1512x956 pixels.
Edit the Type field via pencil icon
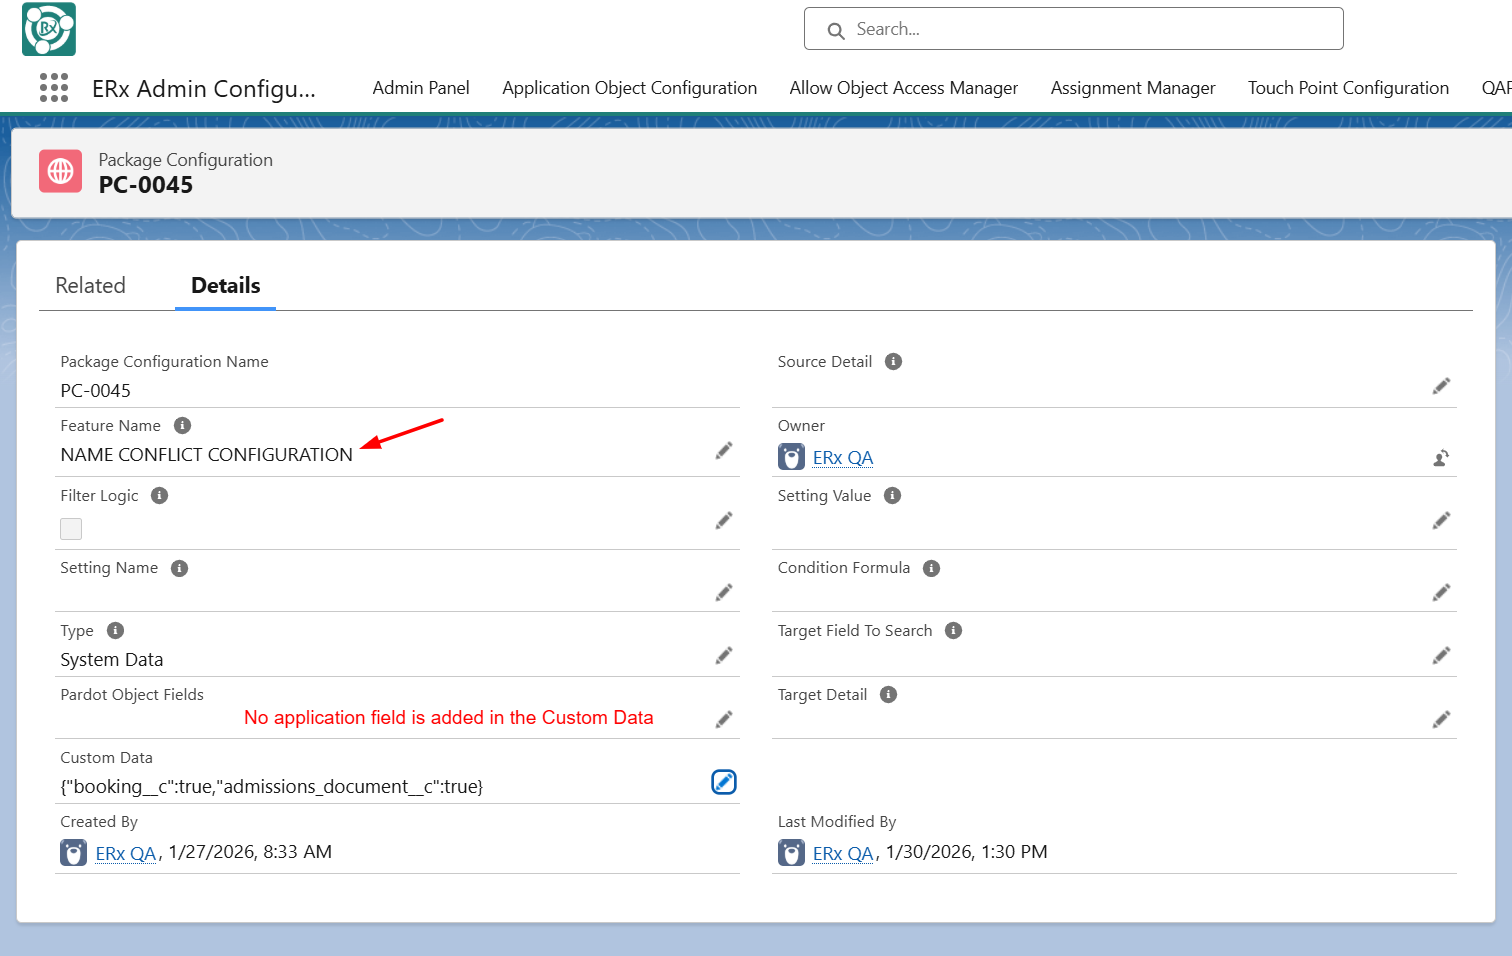tap(724, 656)
